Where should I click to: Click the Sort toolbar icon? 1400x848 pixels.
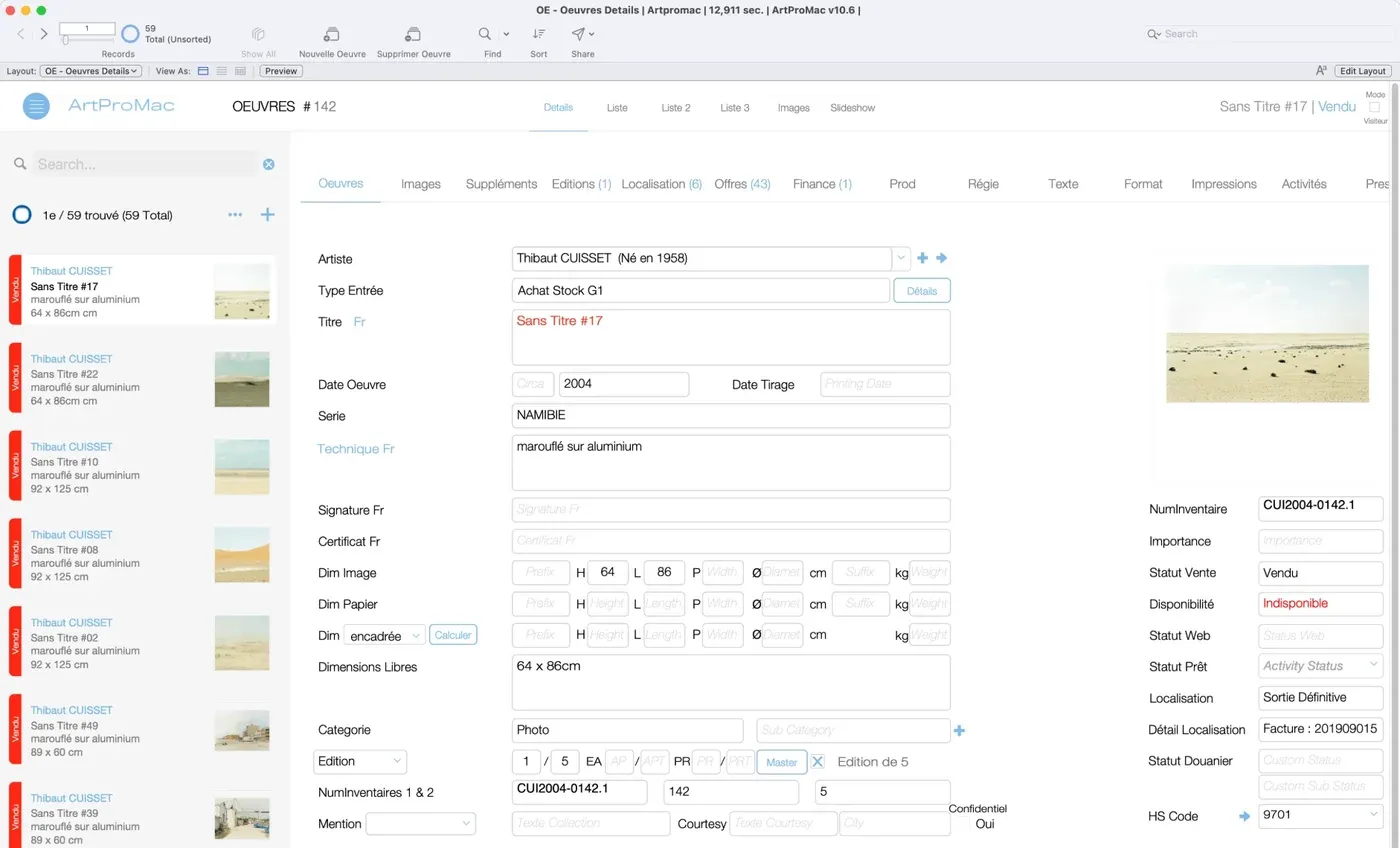pyautogui.click(x=539, y=34)
